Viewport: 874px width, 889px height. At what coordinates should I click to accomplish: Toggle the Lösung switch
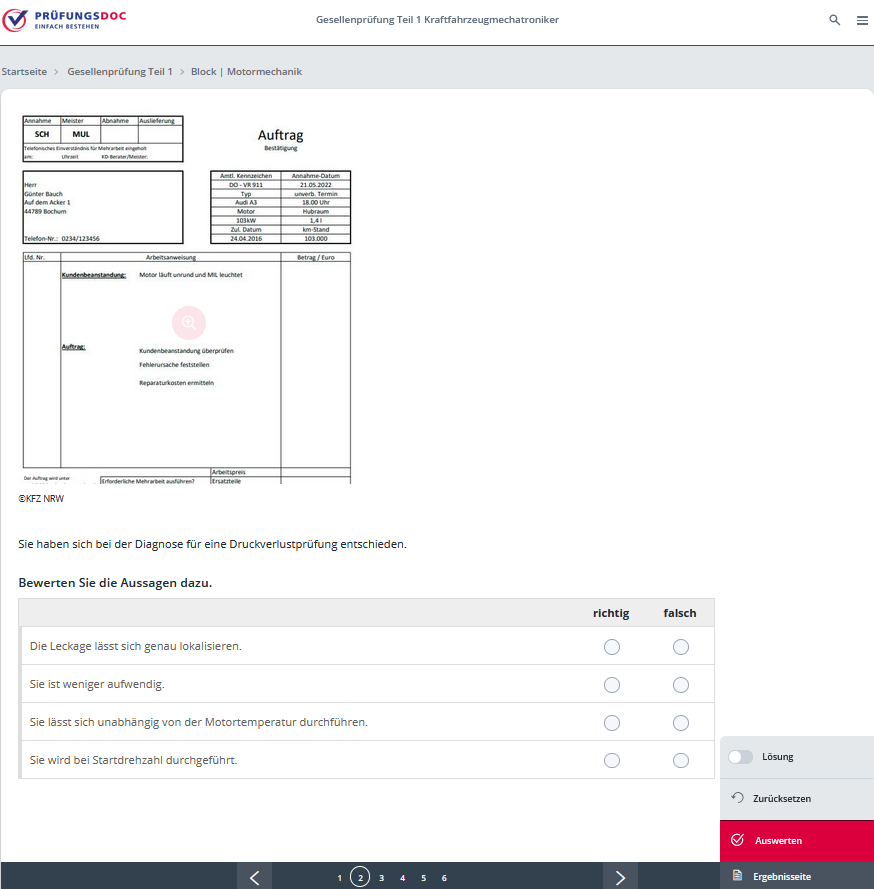point(740,757)
